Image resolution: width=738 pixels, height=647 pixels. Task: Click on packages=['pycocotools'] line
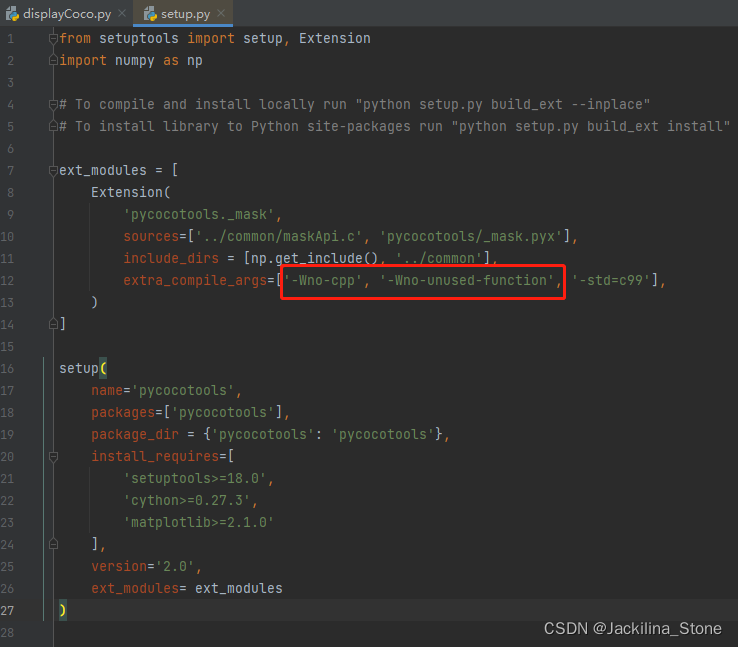coord(191,413)
